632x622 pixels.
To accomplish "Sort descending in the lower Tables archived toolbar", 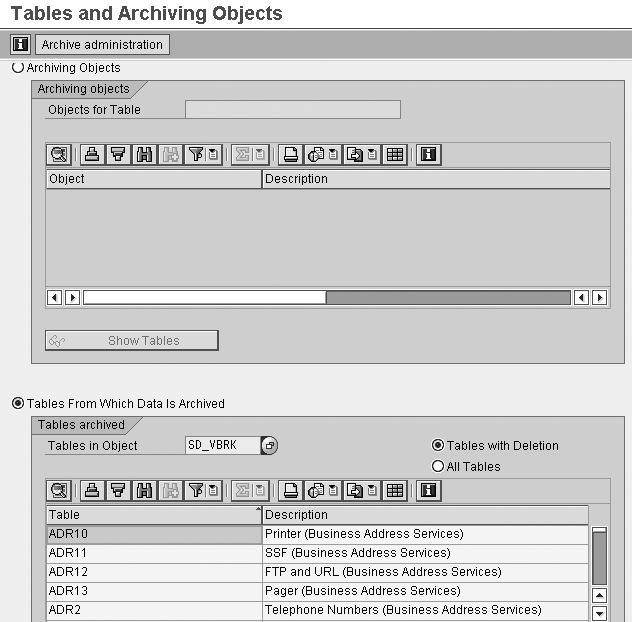I will (x=118, y=490).
